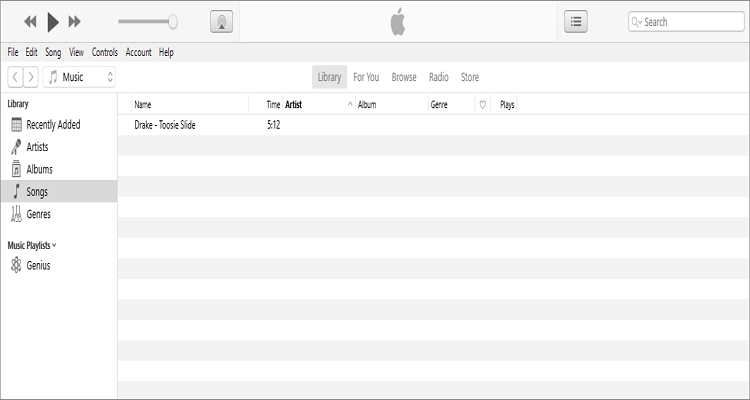This screenshot has height=400, width=750.
Task: Switch to the Library tab
Action: point(330,77)
